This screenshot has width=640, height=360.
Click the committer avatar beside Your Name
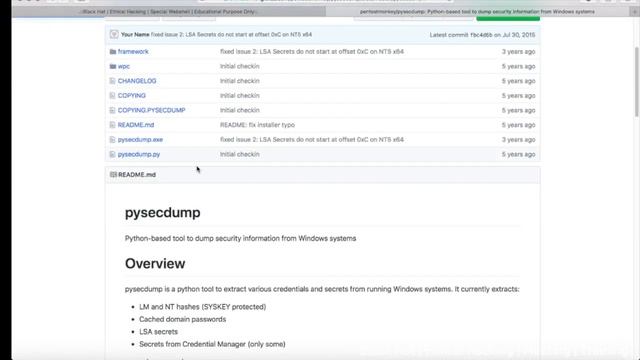coord(114,35)
